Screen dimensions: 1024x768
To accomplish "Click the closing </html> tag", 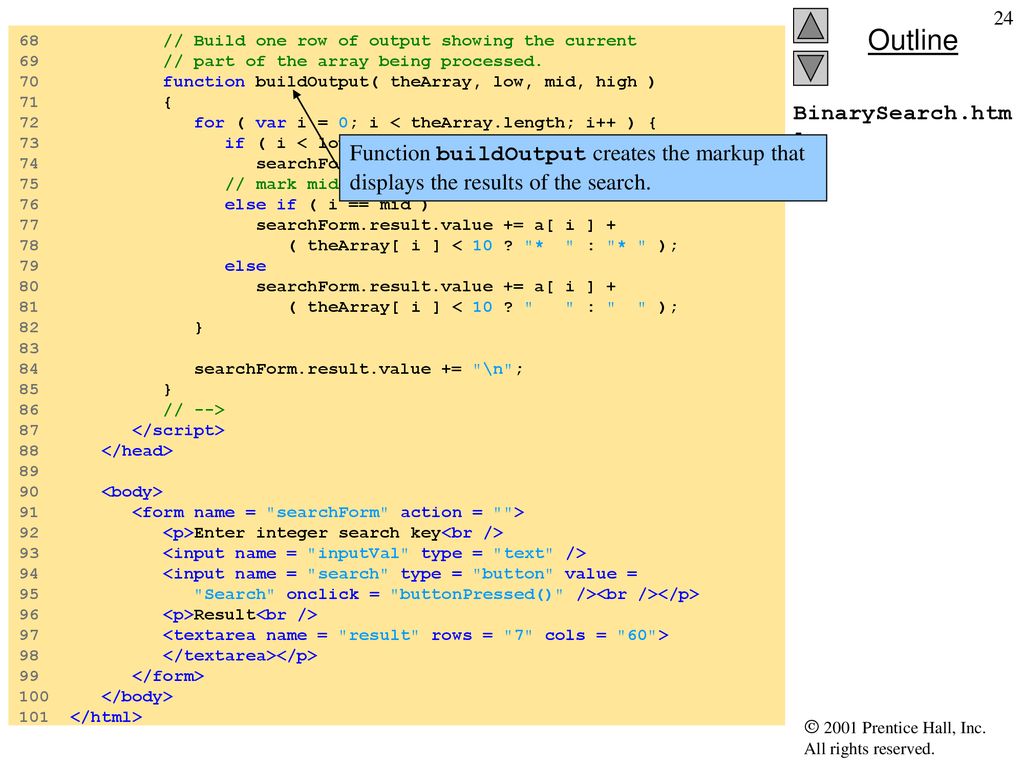I will (x=106, y=717).
